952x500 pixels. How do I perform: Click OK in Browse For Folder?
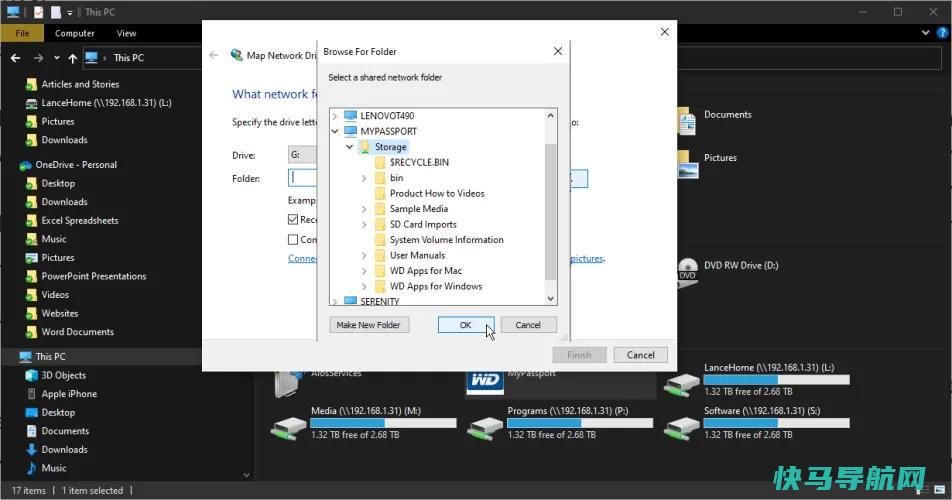pos(466,325)
